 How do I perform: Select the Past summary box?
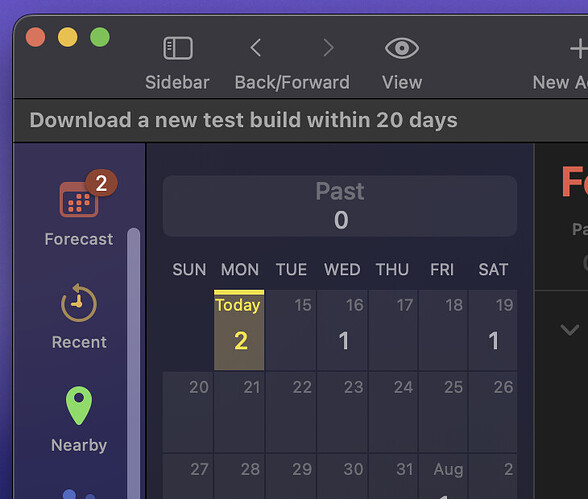[340, 206]
